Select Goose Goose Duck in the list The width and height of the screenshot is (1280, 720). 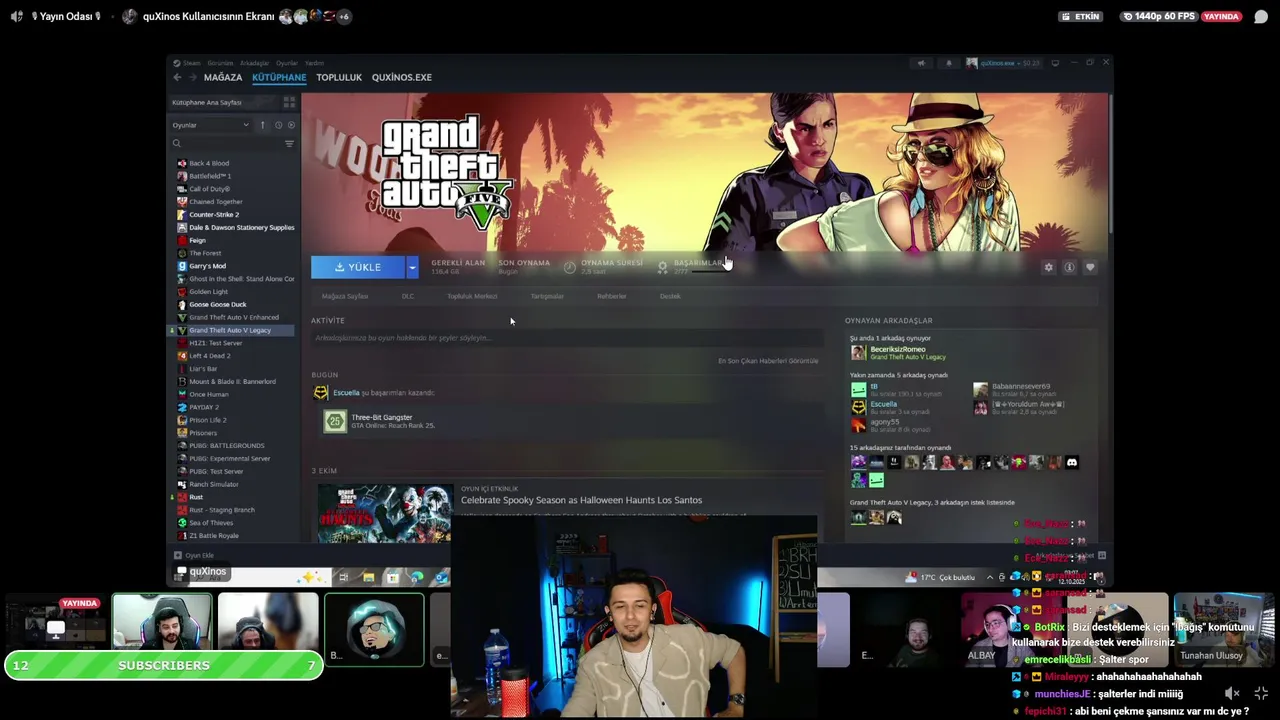[217, 304]
